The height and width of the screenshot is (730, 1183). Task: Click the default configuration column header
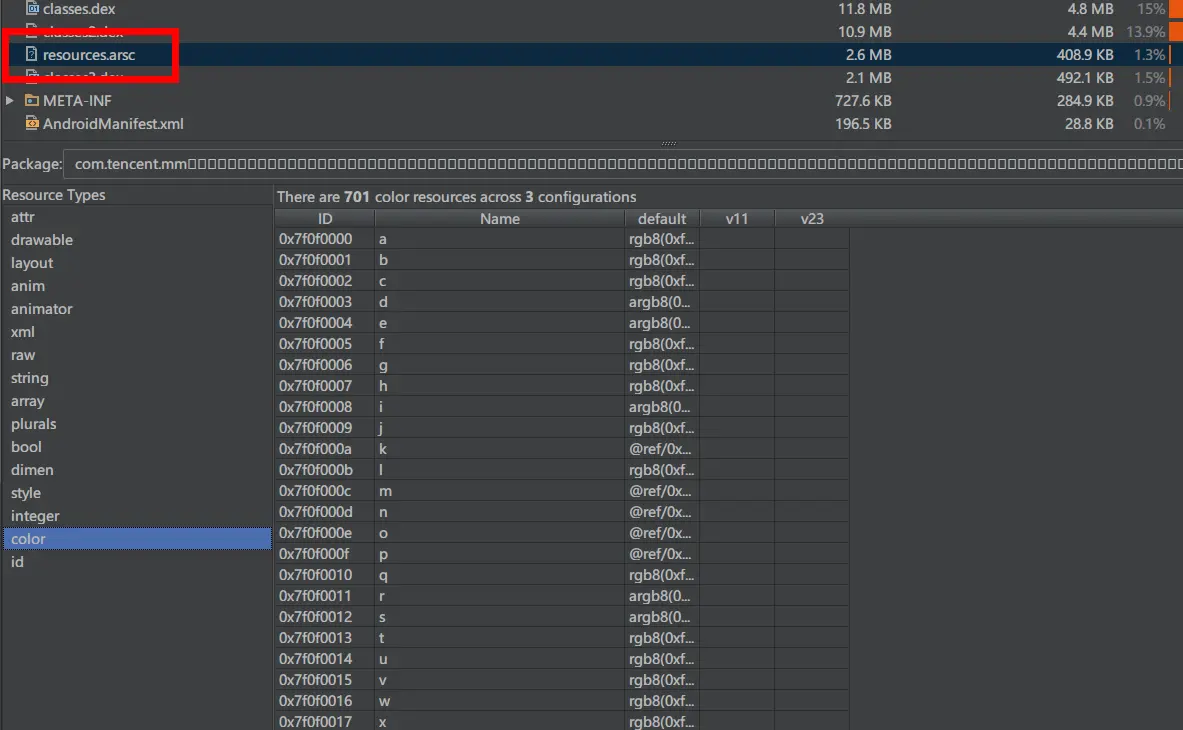(662, 219)
